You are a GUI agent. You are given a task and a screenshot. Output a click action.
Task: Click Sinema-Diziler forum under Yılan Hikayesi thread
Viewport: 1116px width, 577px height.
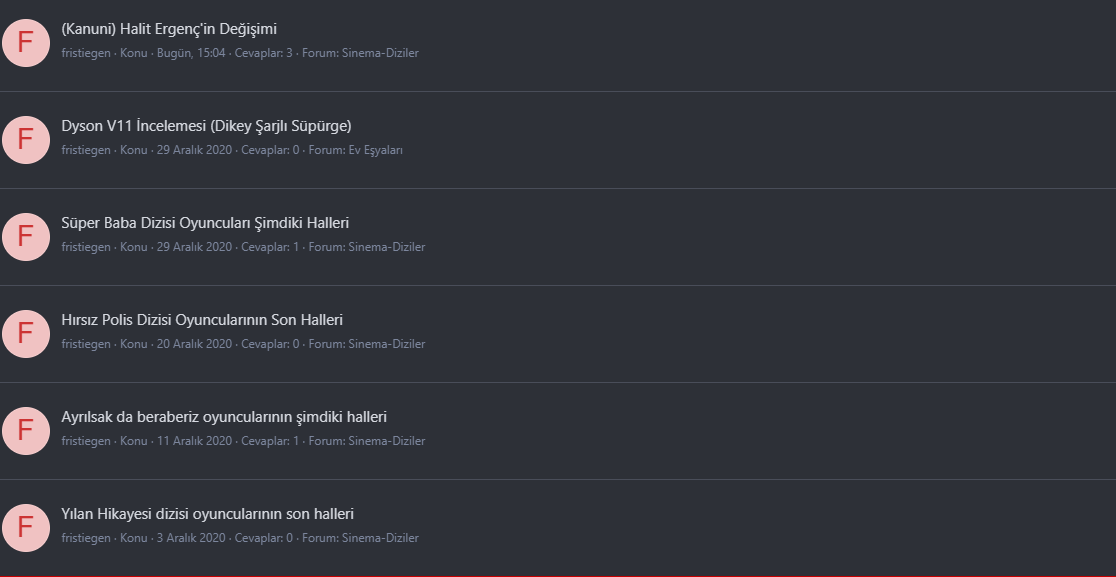point(380,538)
